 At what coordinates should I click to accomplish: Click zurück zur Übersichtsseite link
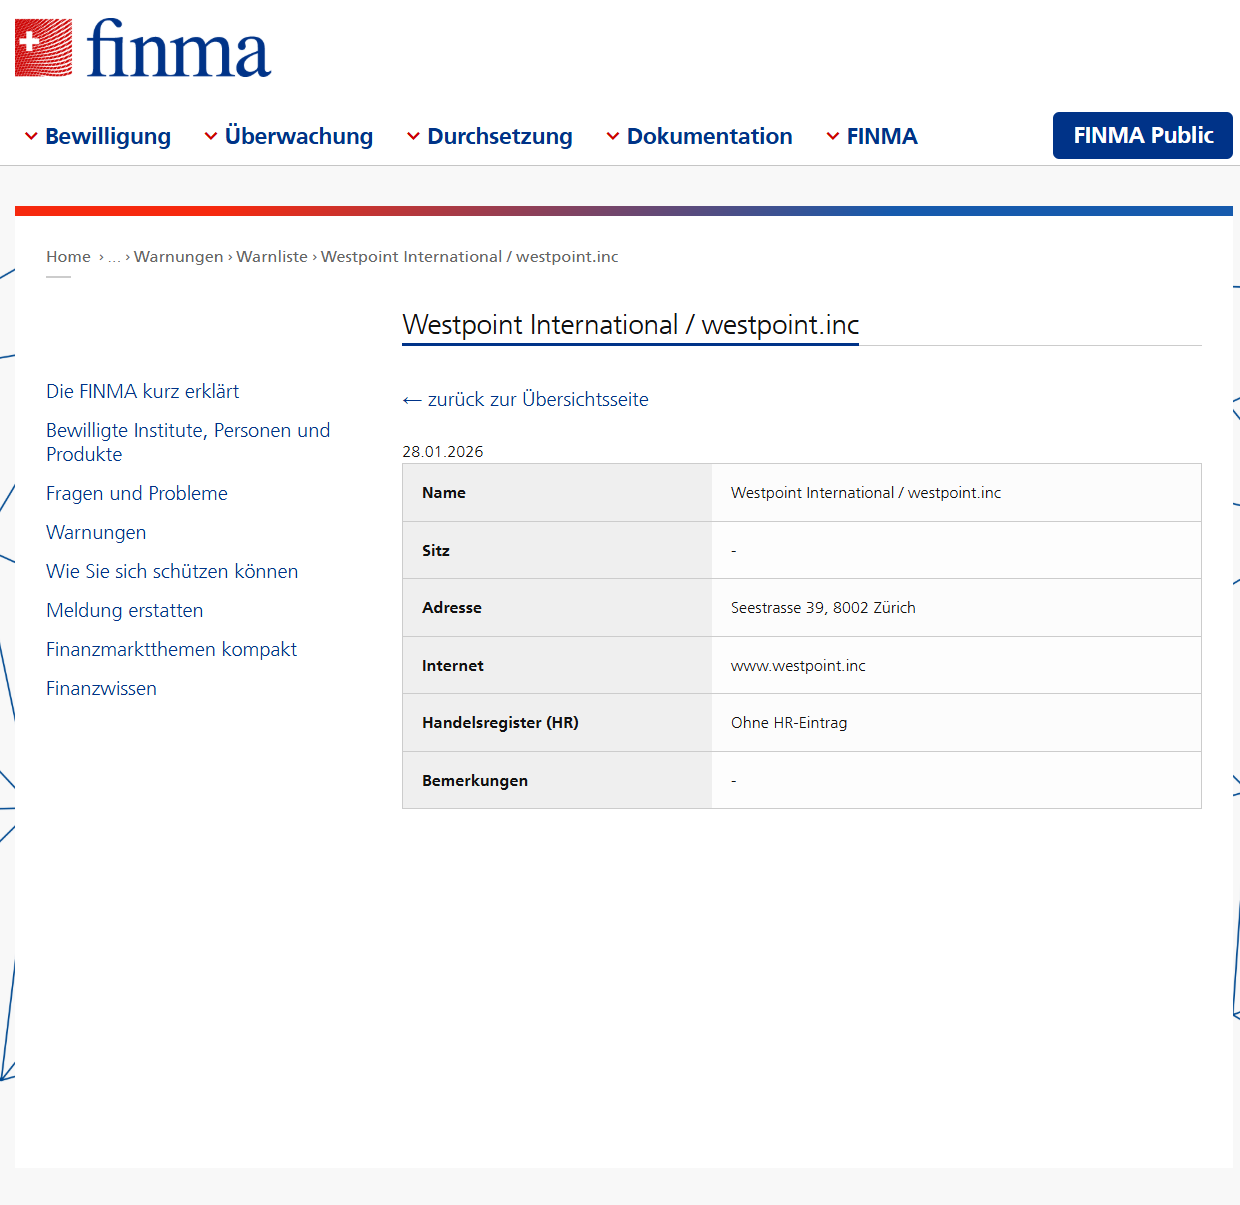click(526, 400)
